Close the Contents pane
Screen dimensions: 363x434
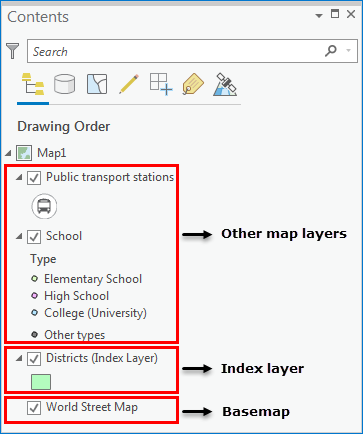click(351, 14)
